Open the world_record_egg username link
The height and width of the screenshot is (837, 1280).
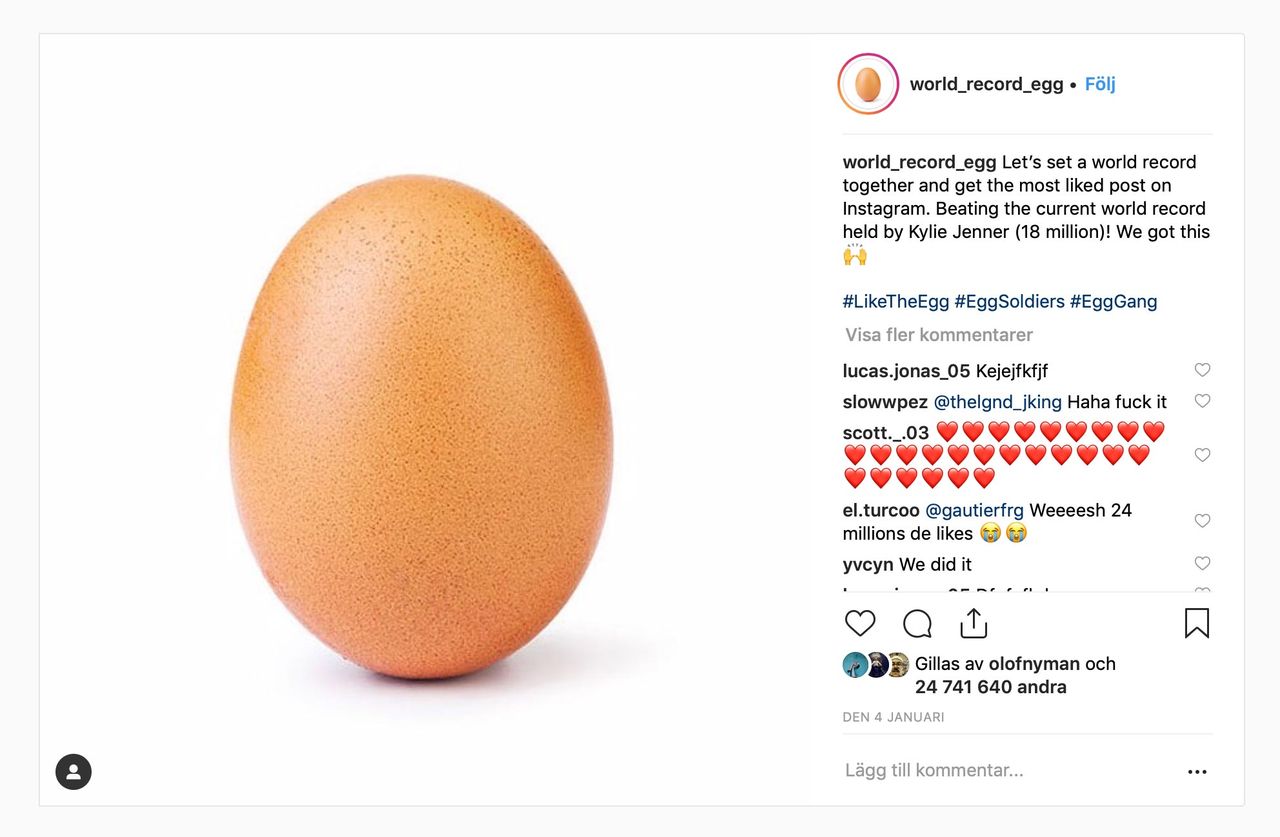(986, 84)
